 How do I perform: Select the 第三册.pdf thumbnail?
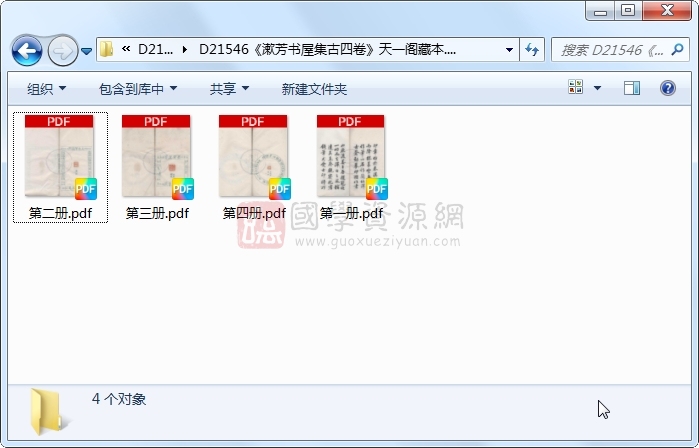click(x=157, y=156)
